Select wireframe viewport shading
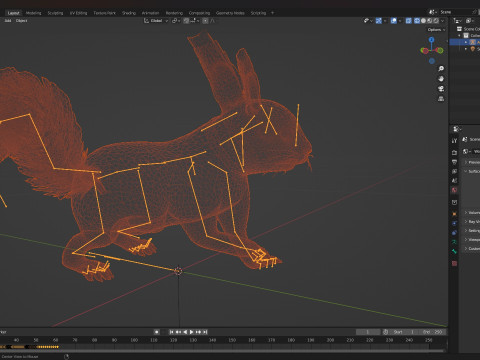This screenshot has height=360, width=480. pyautogui.click(x=417, y=21)
